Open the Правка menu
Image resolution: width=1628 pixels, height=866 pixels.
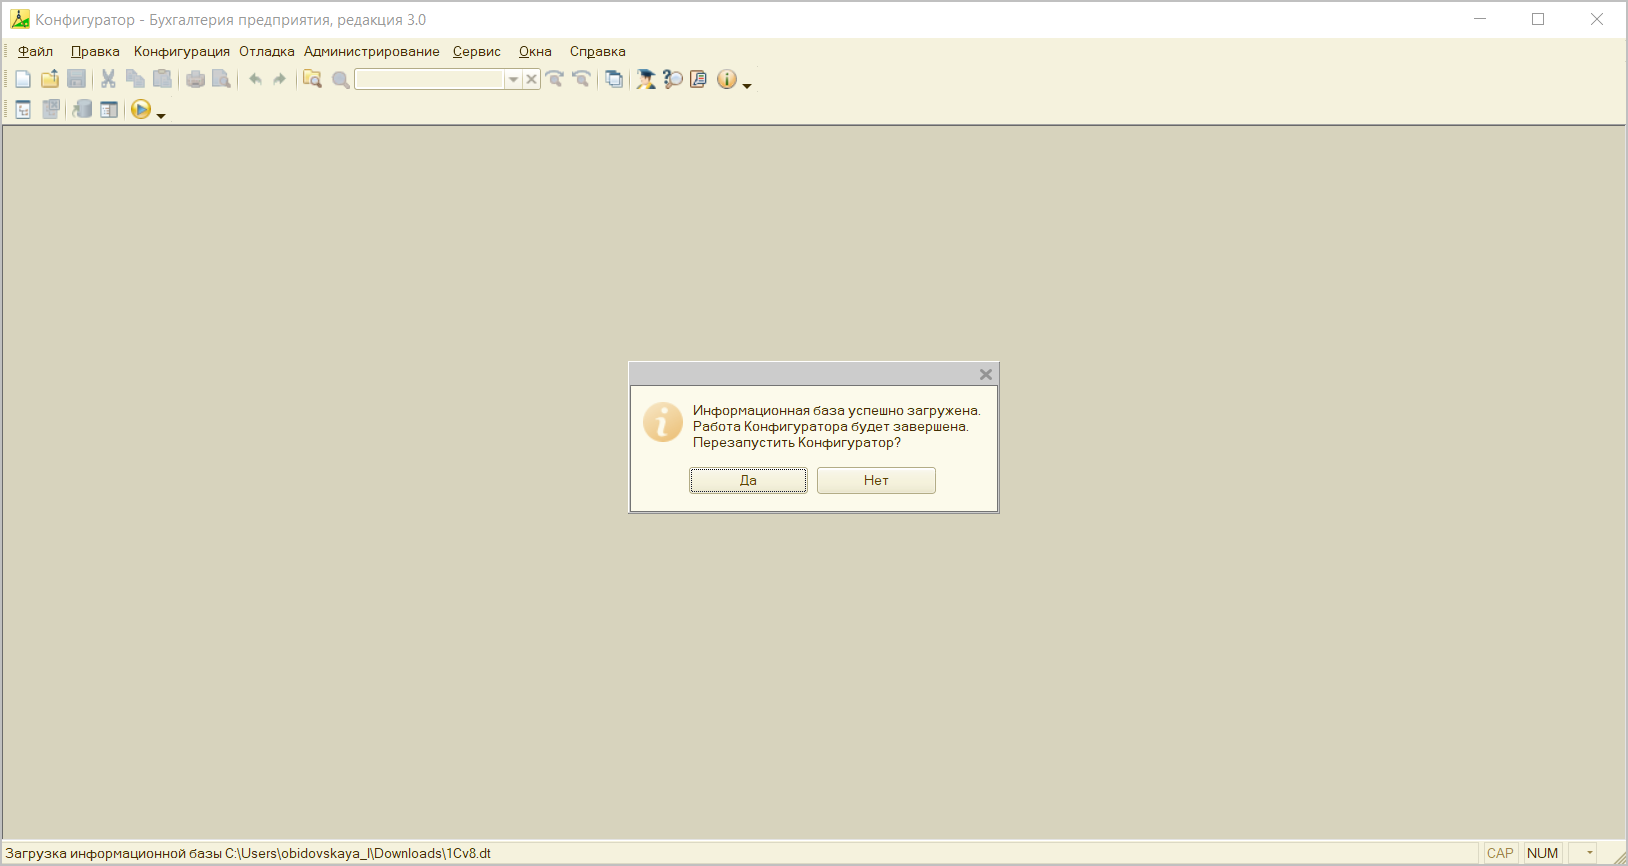(95, 51)
